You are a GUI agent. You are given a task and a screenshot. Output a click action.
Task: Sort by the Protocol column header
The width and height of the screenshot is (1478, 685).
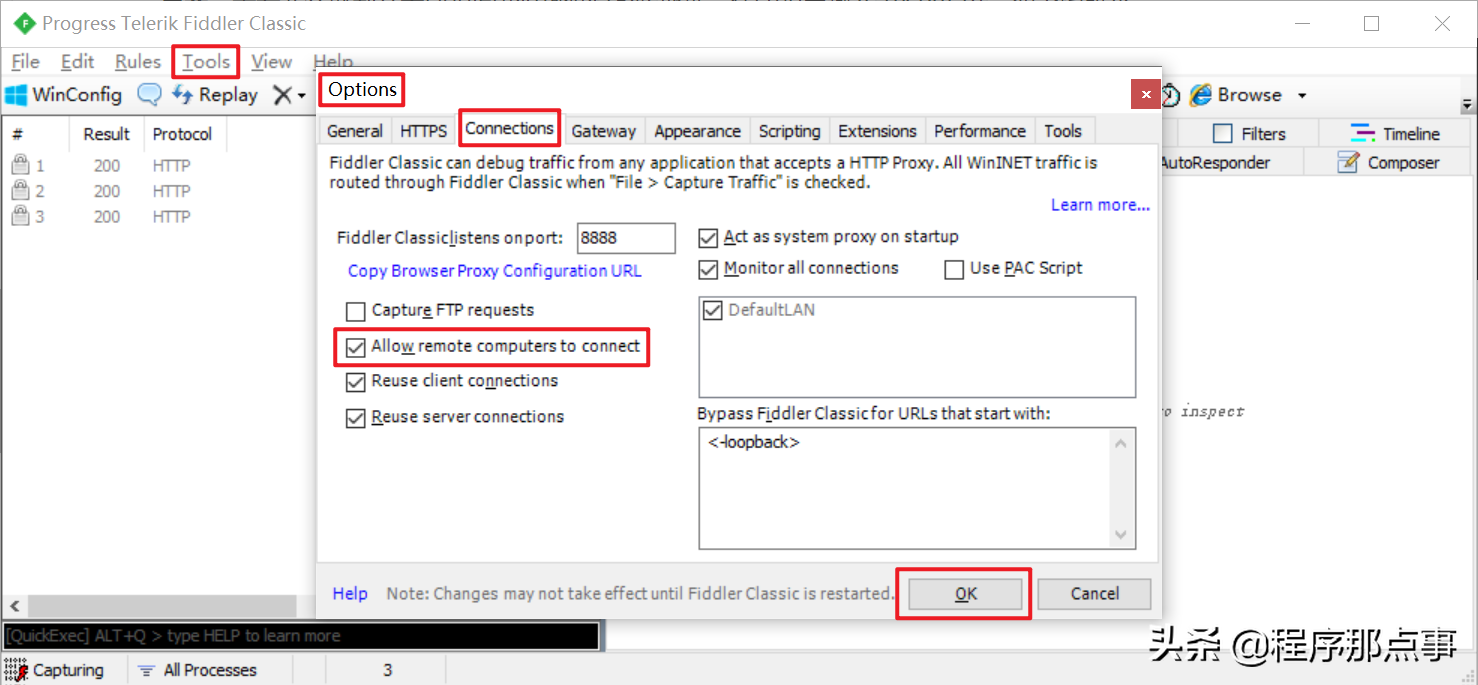[x=183, y=134]
